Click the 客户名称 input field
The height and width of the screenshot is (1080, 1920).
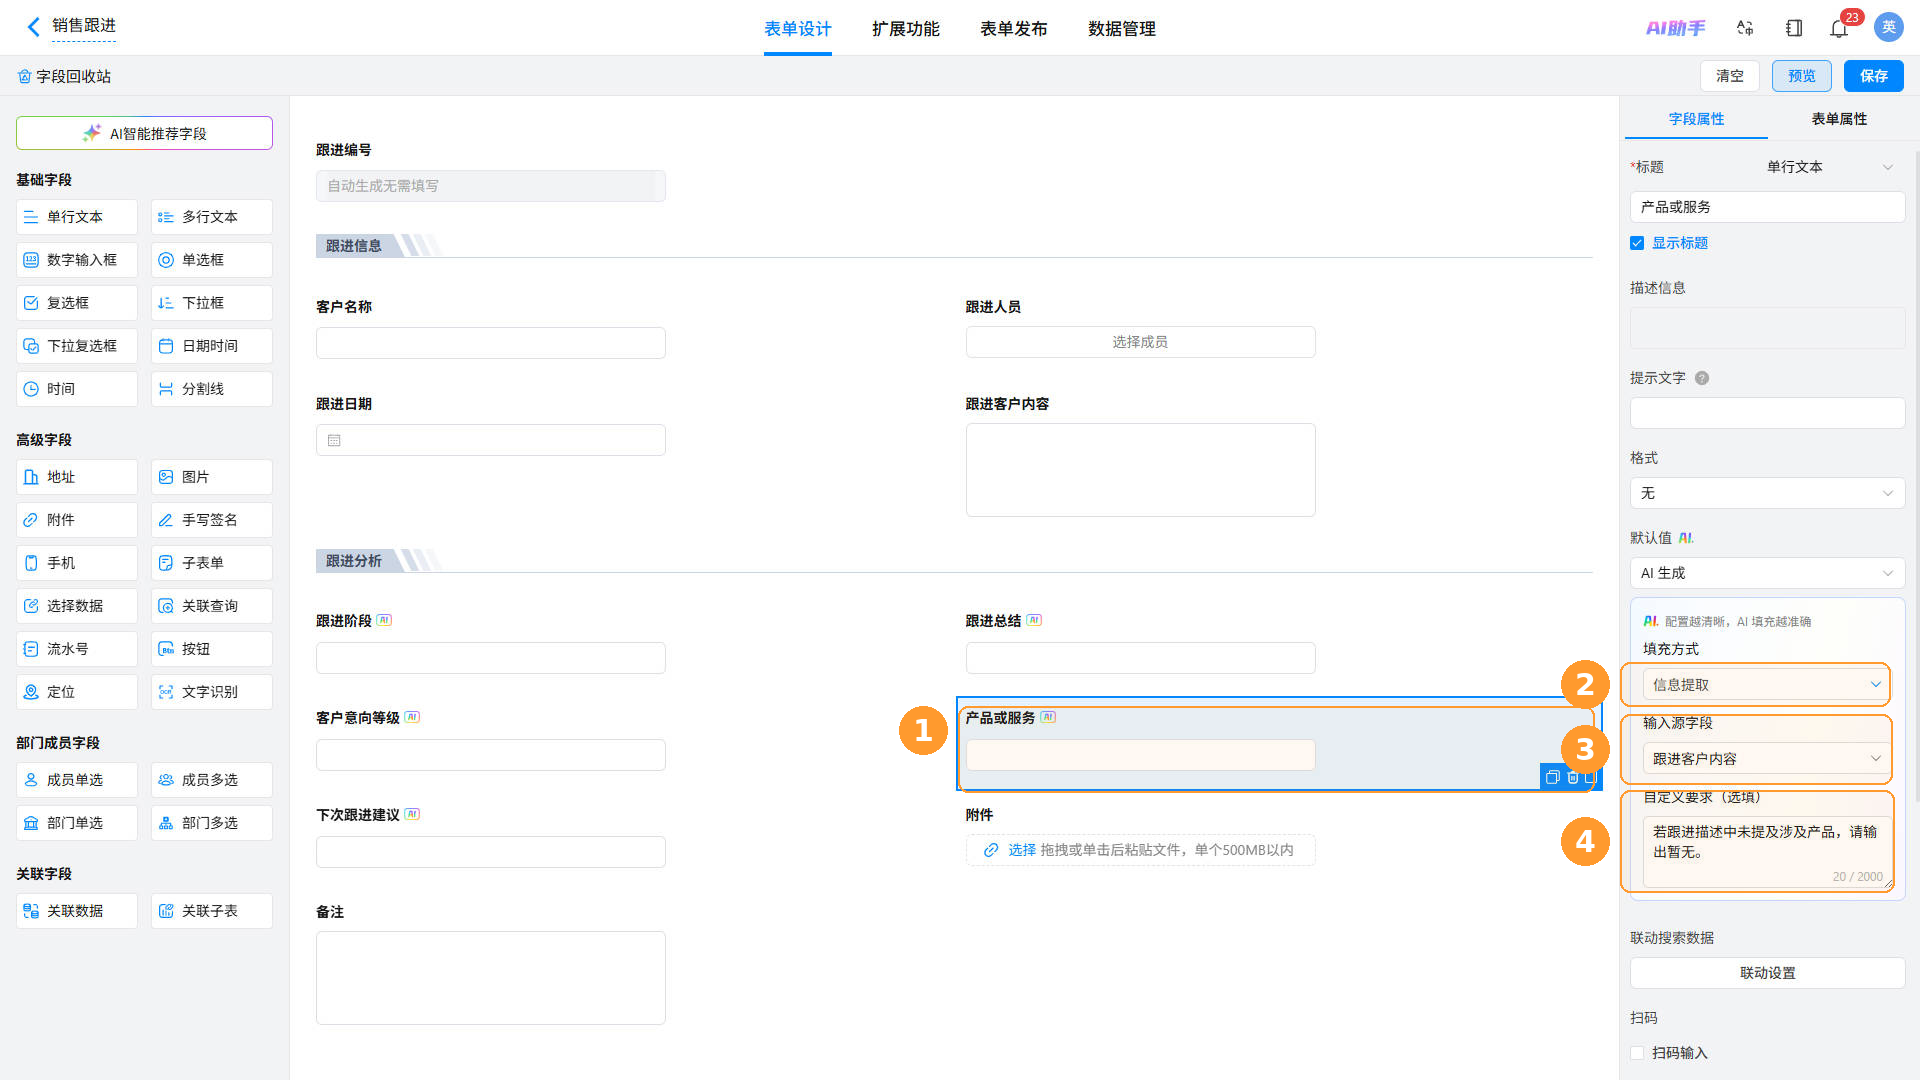tap(491, 343)
